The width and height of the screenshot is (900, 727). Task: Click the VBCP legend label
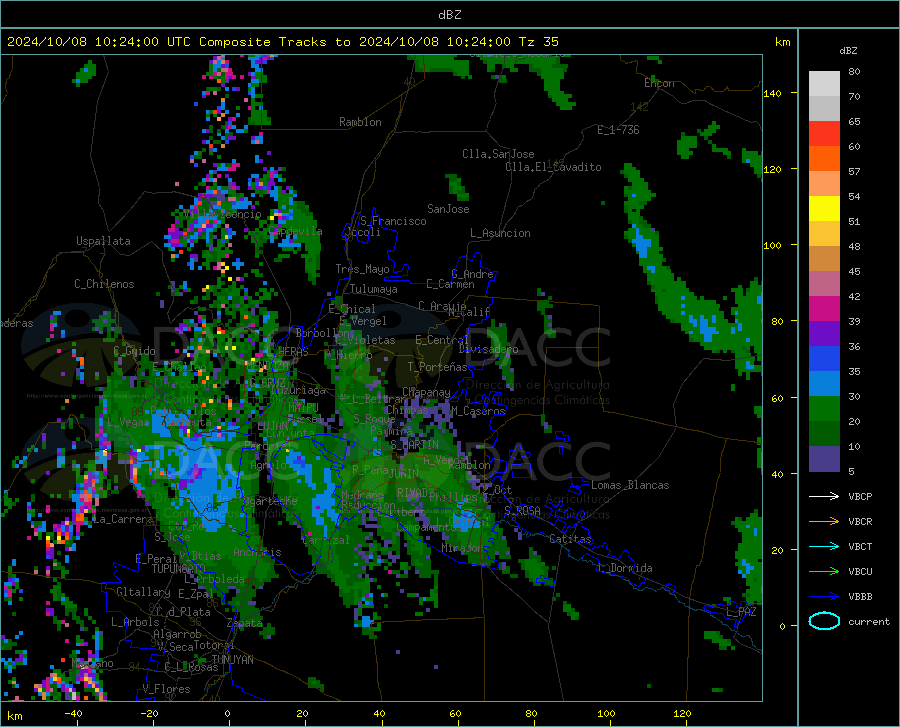pyautogui.click(x=860, y=496)
